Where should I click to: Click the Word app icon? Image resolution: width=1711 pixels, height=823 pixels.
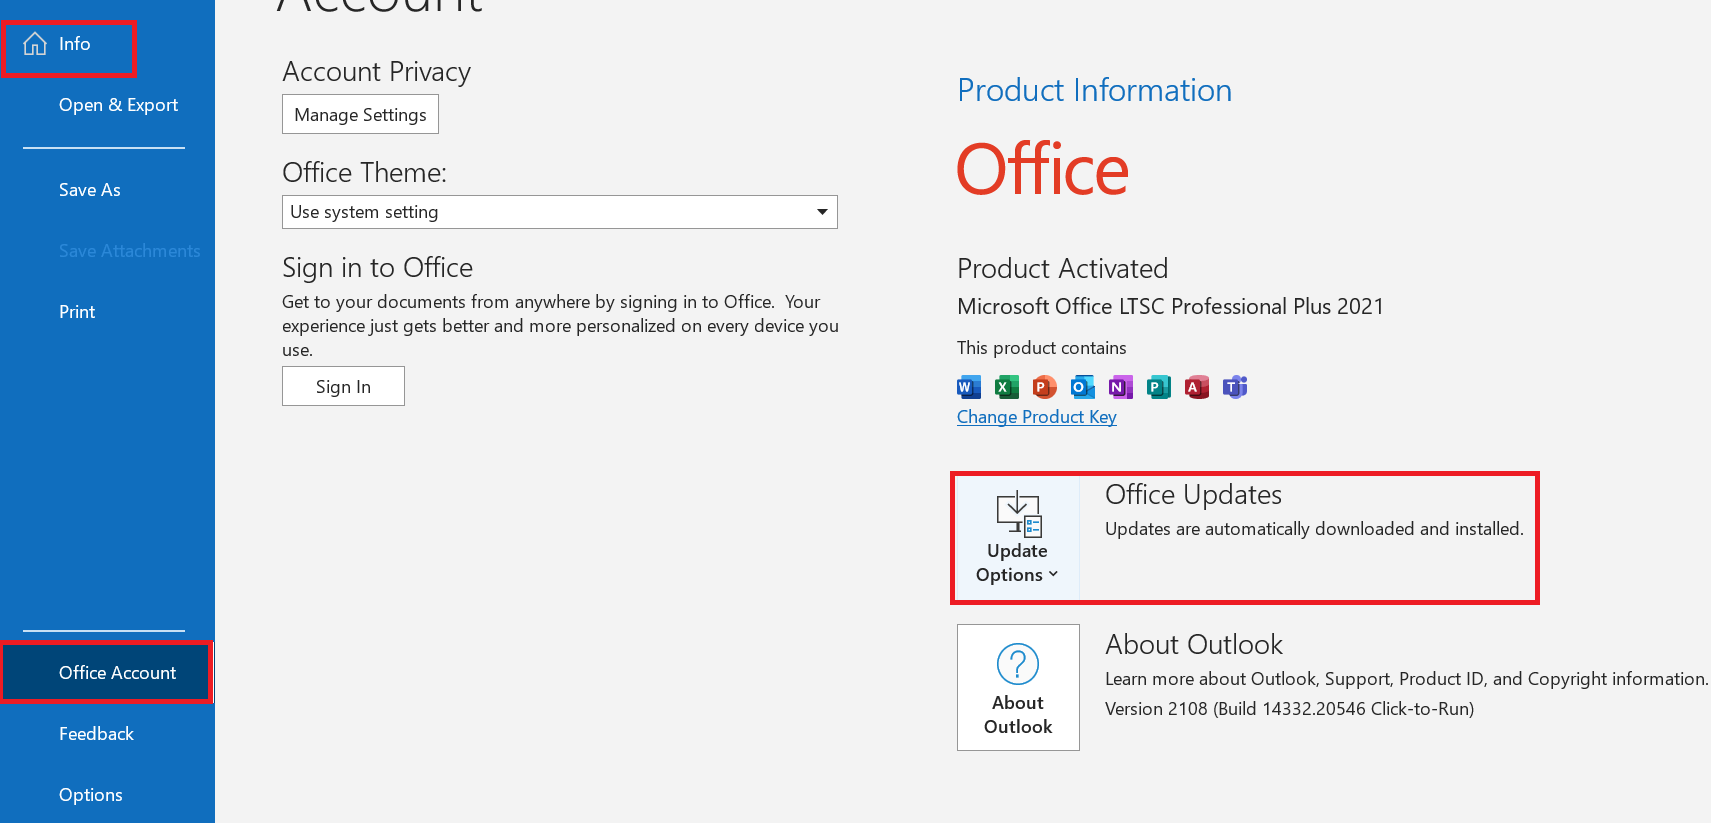point(969,387)
